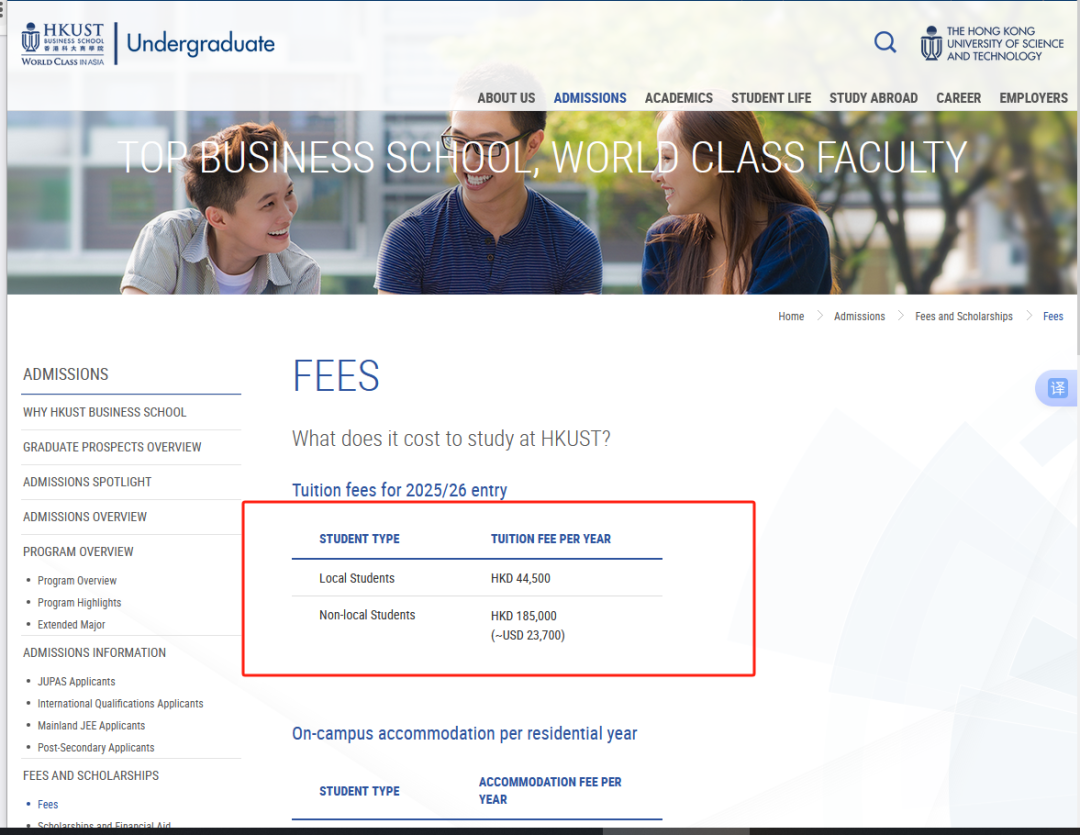Open Why HKUST Business School sidebar link
Screen dimensions: 1080x835
tap(105, 412)
